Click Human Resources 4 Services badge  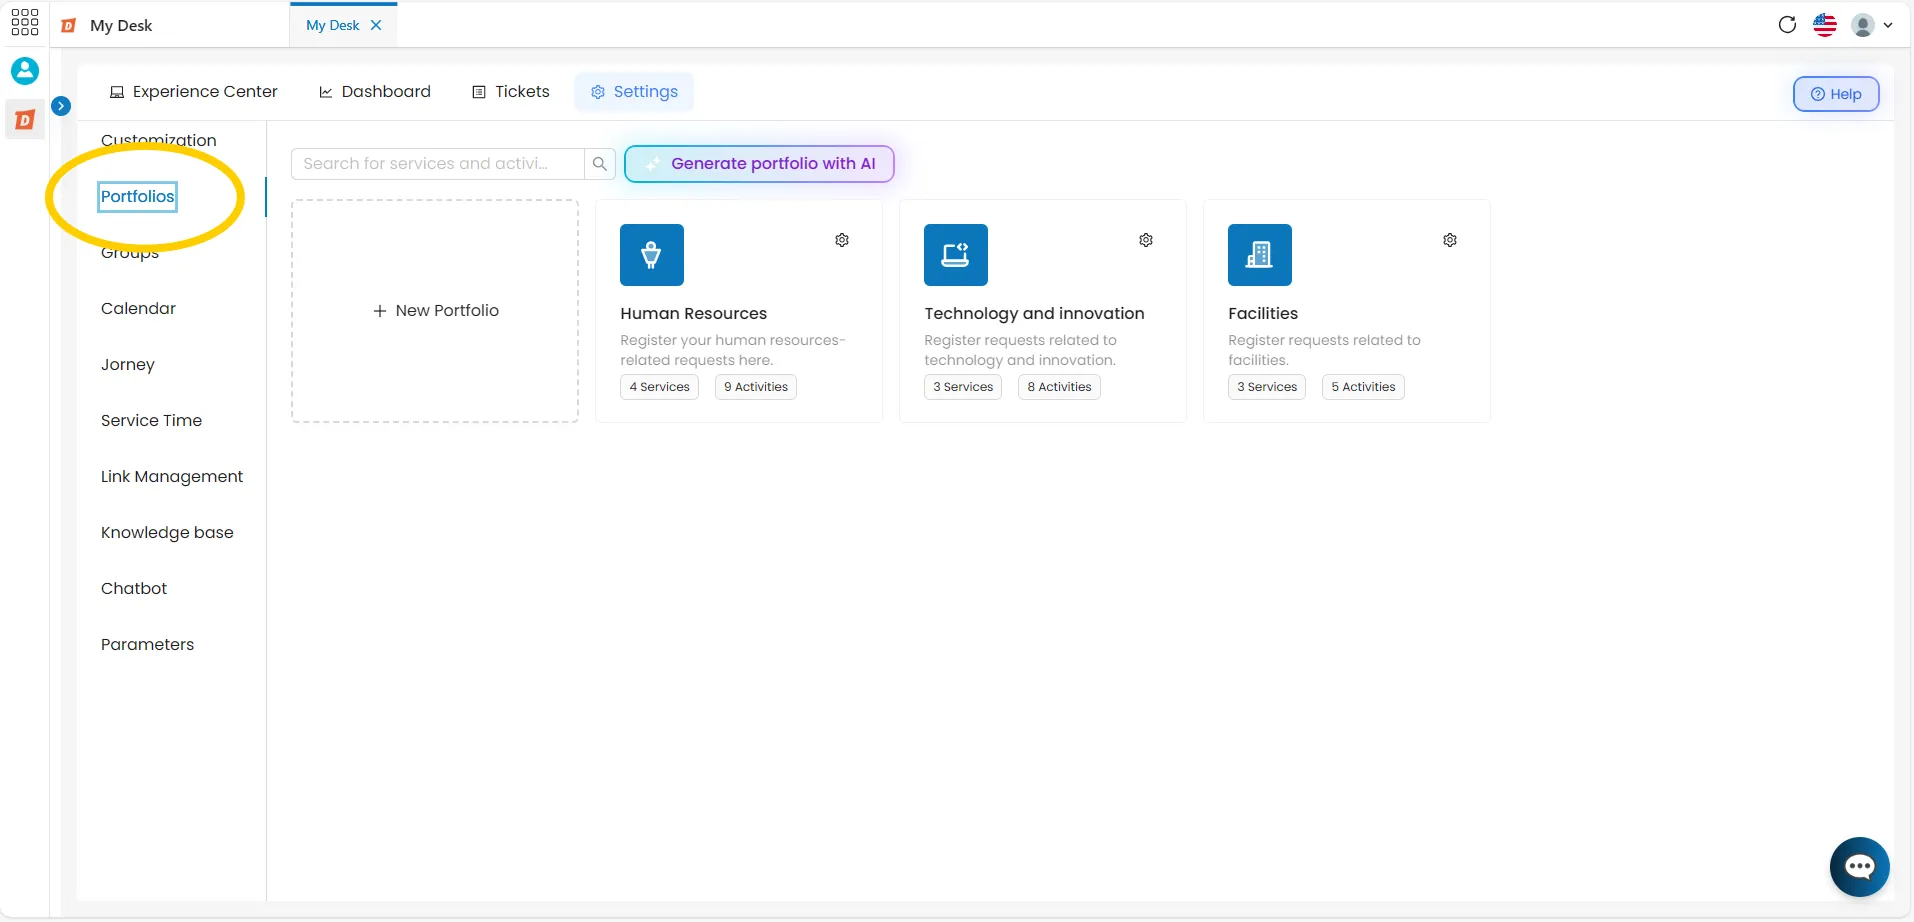(x=659, y=387)
